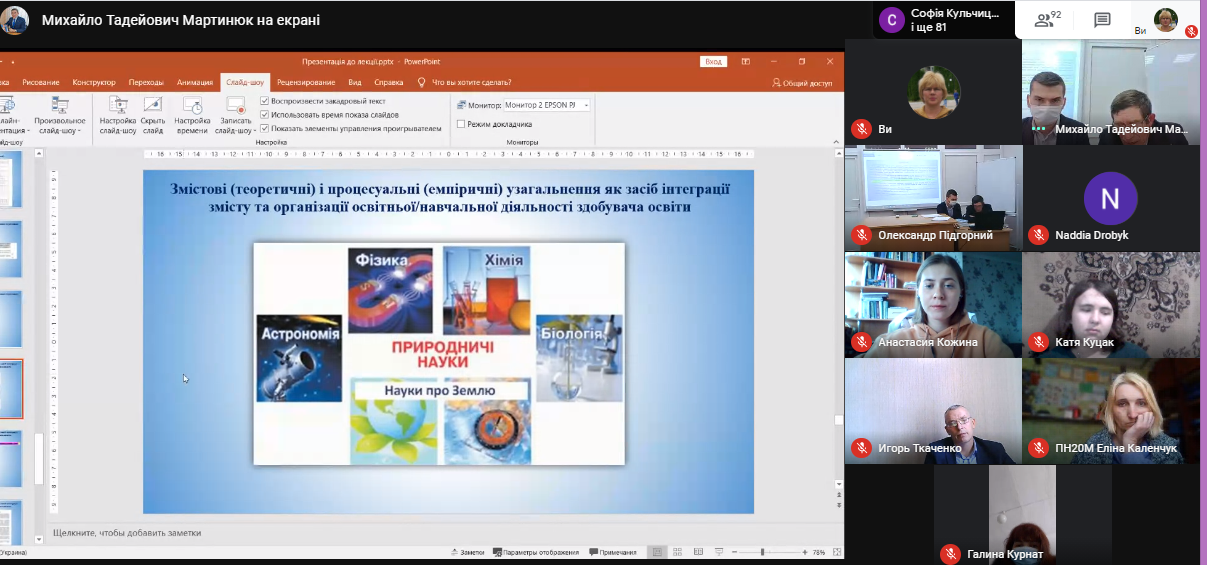Viewport: 1207px width, 565px height.
Task: Switch to the Рецензирование ribbon tab
Action: 305,82
